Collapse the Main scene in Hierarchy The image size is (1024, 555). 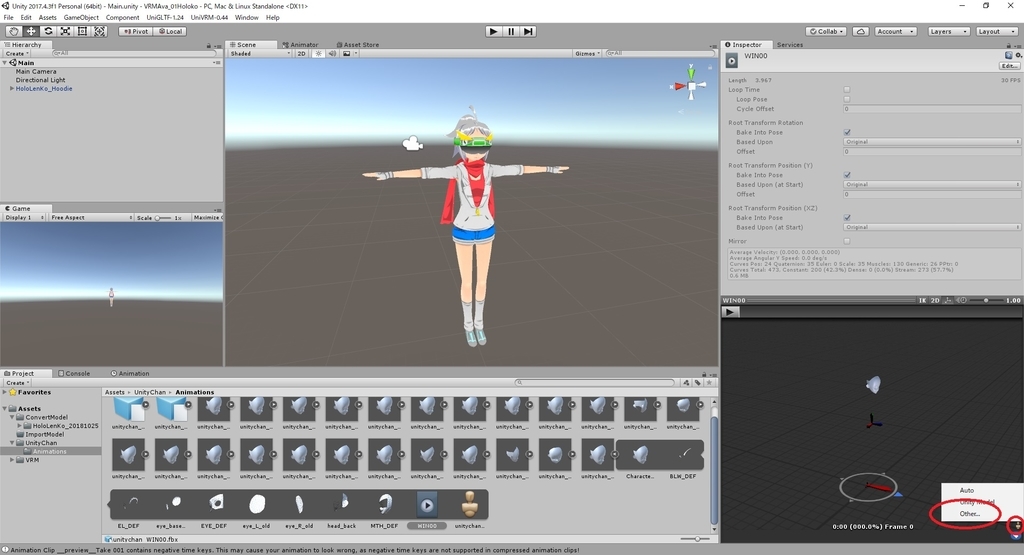5,63
